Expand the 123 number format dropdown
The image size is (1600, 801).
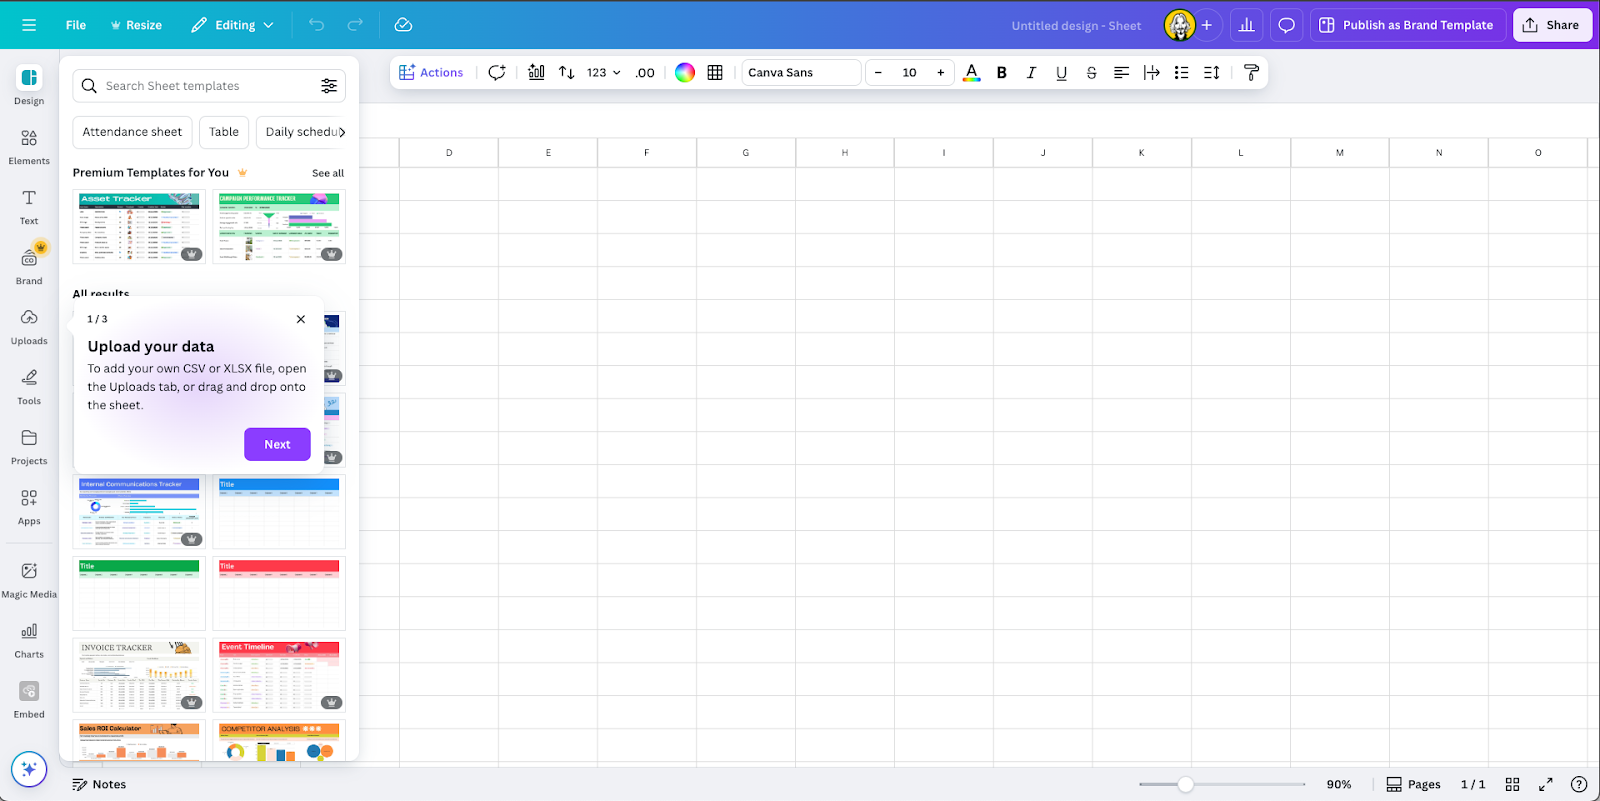click(x=603, y=73)
